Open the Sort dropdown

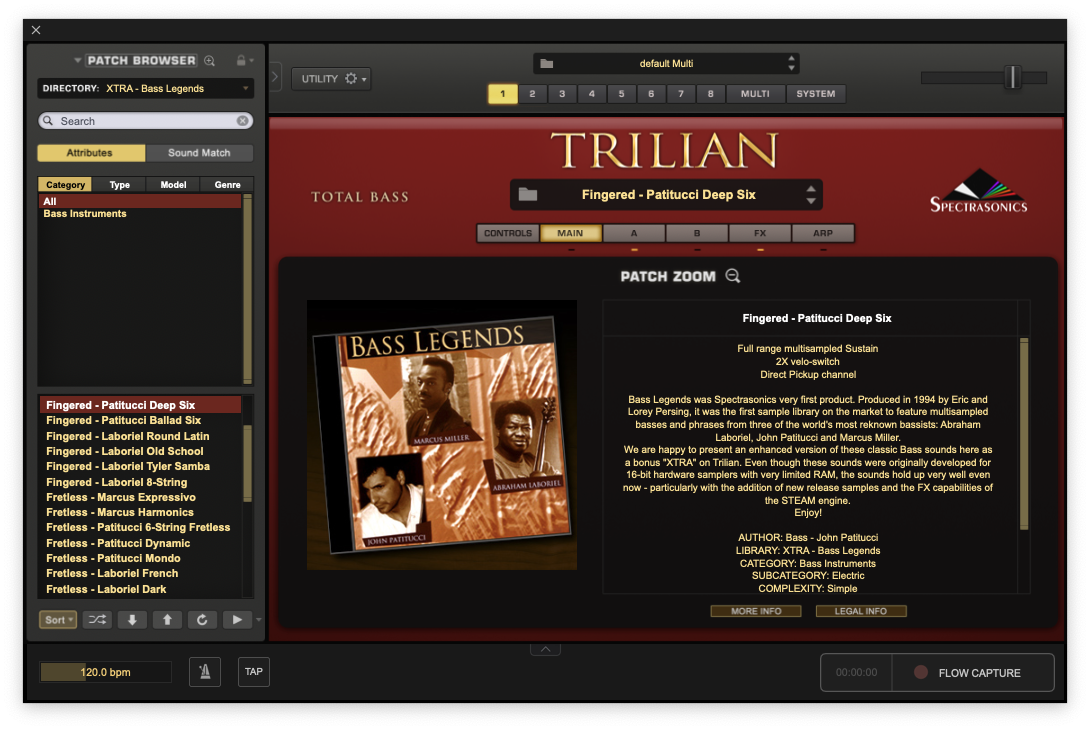coord(58,619)
